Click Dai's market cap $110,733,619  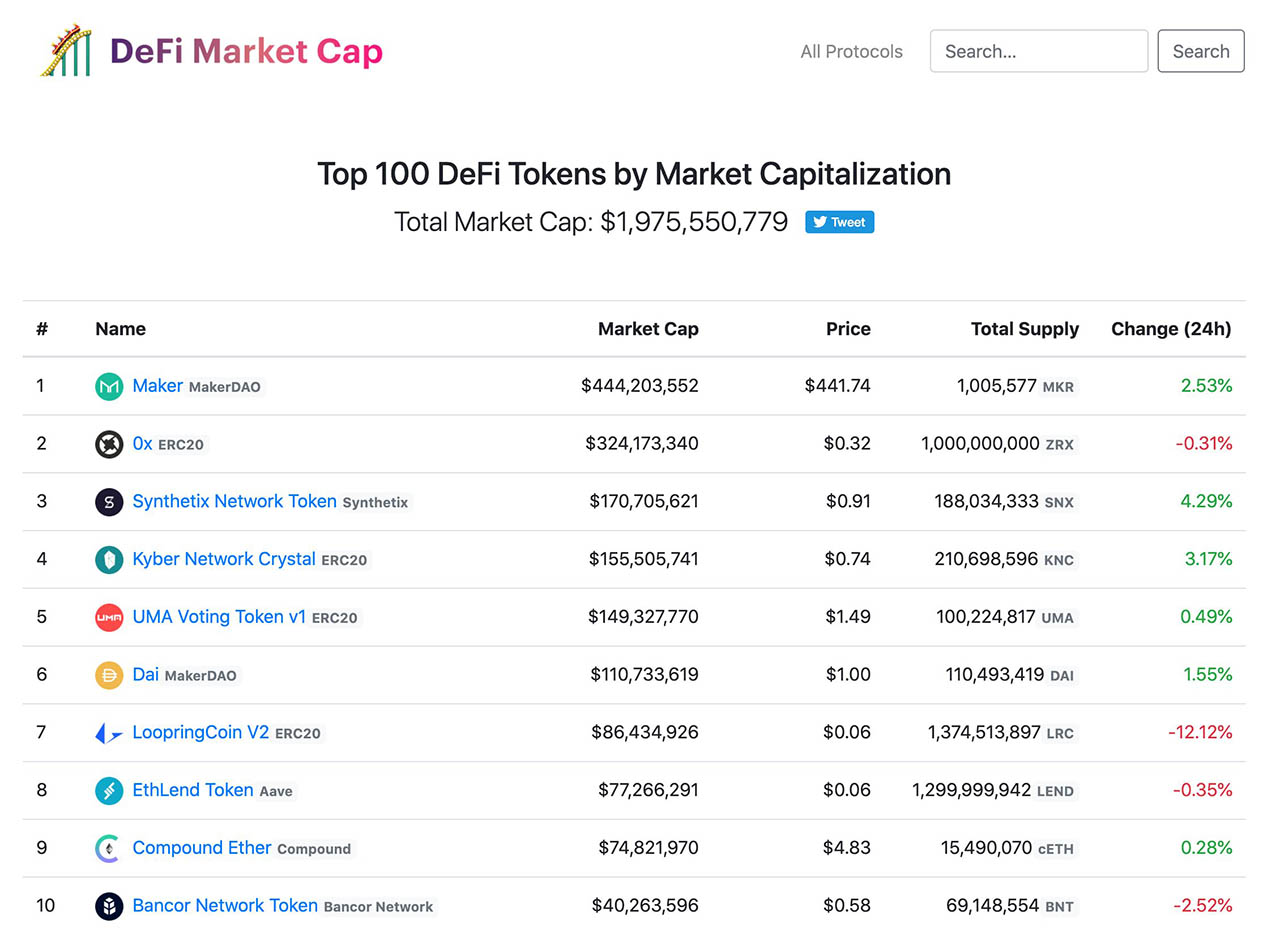[644, 675]
